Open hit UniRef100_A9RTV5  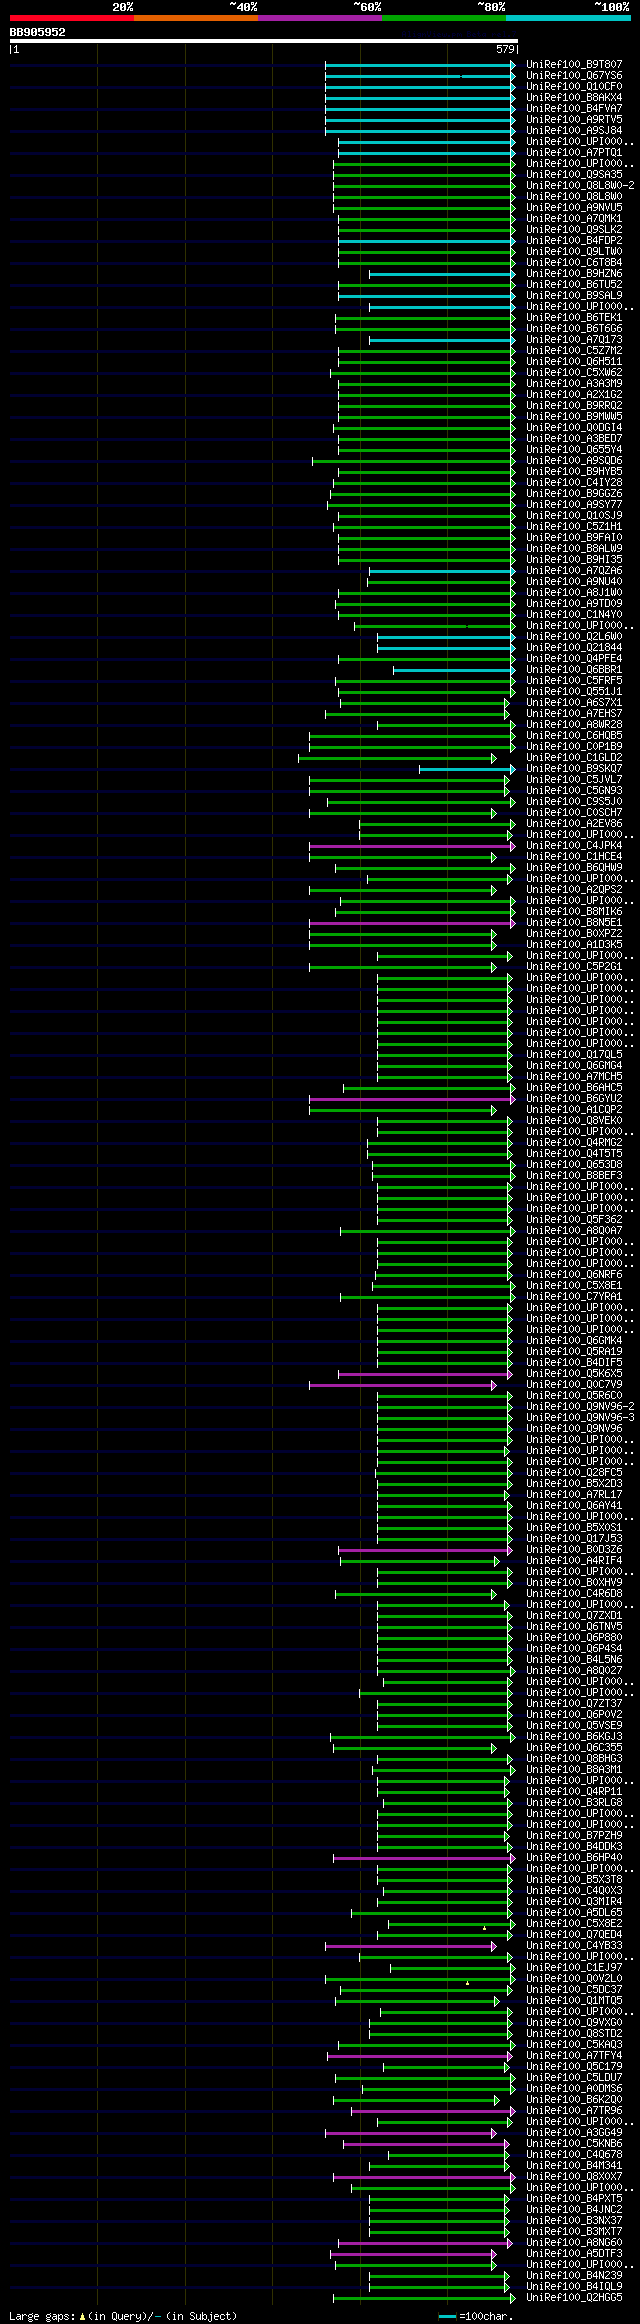(574, 120)
